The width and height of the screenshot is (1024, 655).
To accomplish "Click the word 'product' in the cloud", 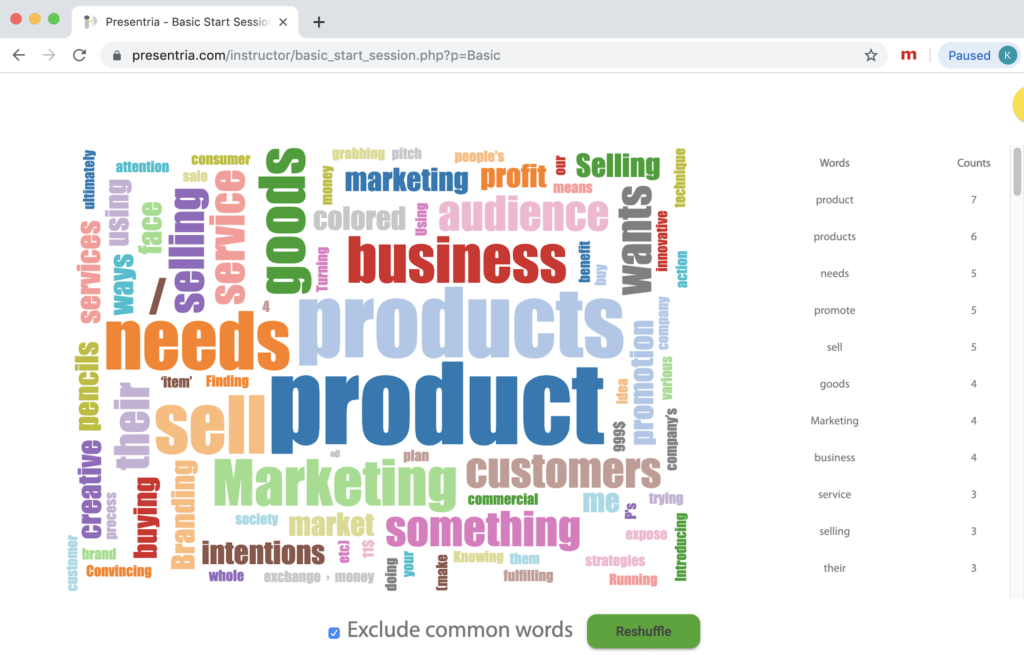I will (x=436, y=407).
